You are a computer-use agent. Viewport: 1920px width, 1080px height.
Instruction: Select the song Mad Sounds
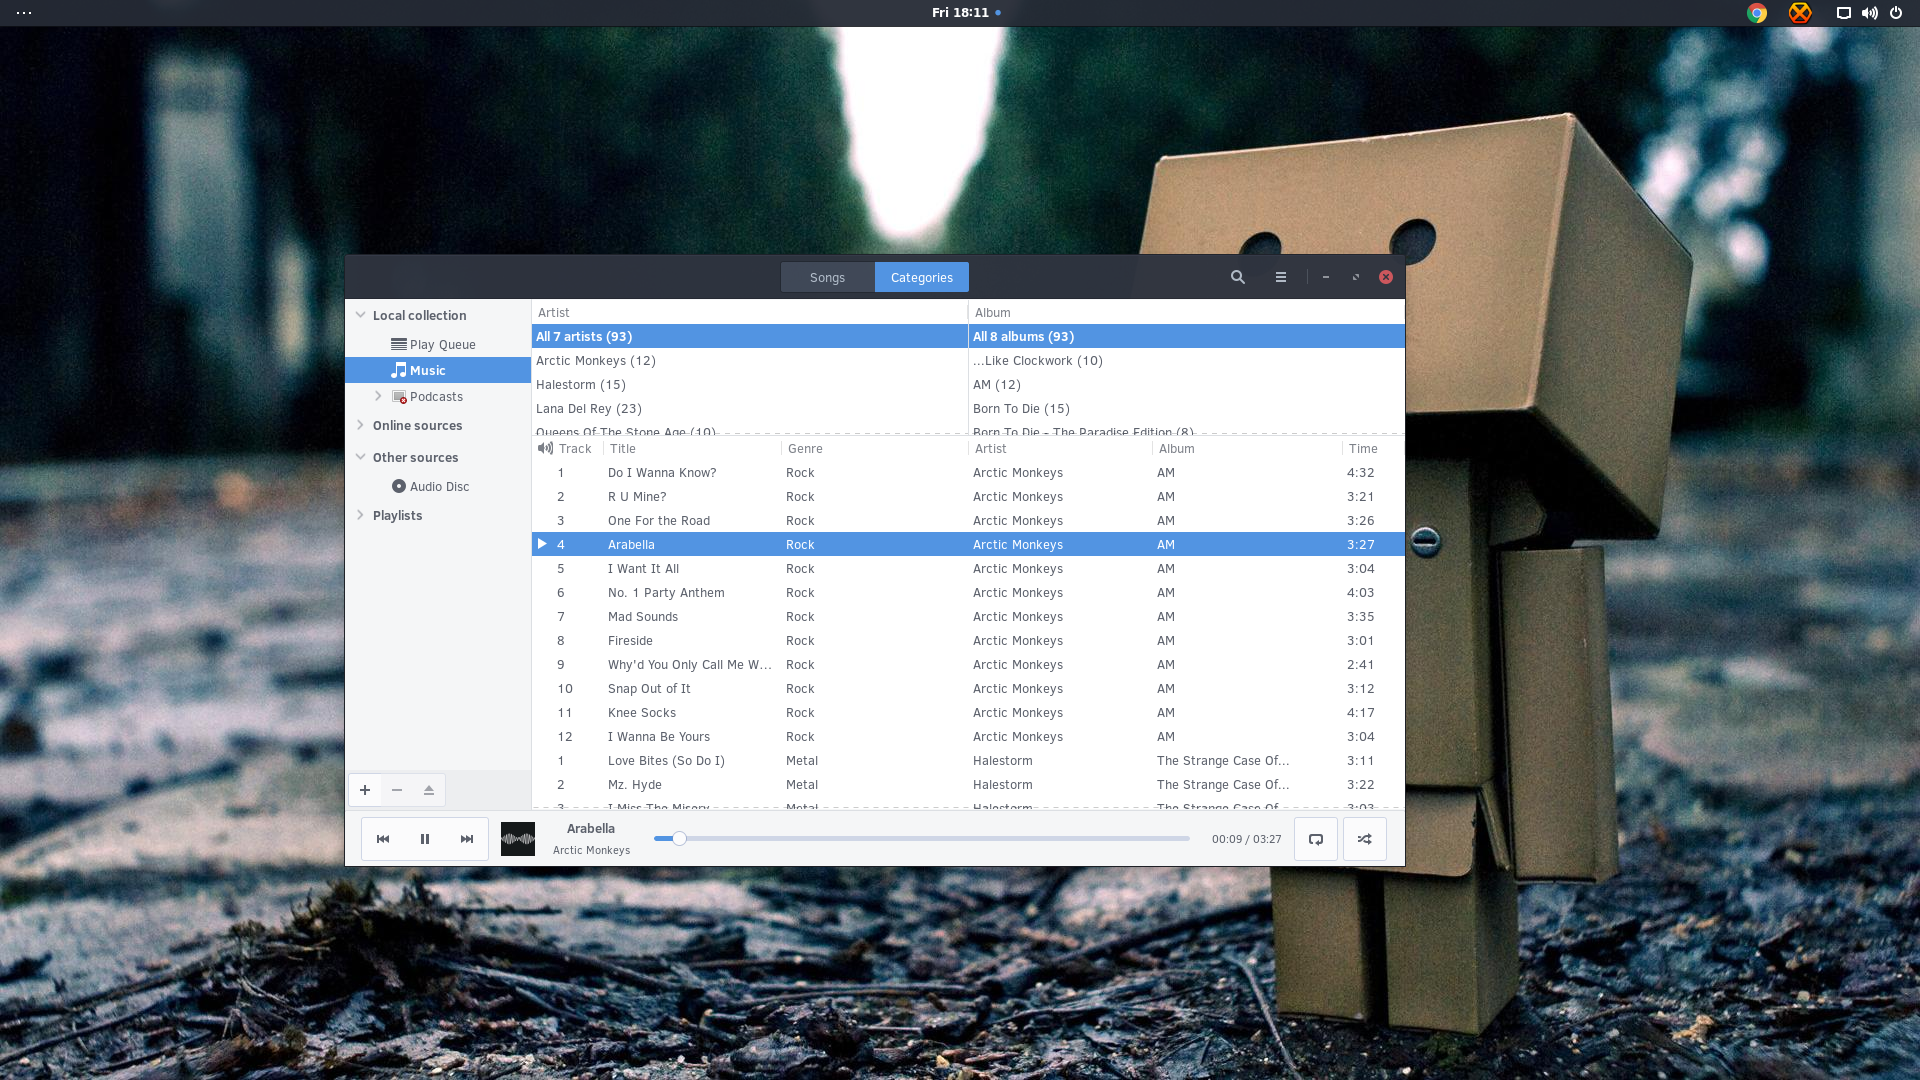[x=968, y=616]
